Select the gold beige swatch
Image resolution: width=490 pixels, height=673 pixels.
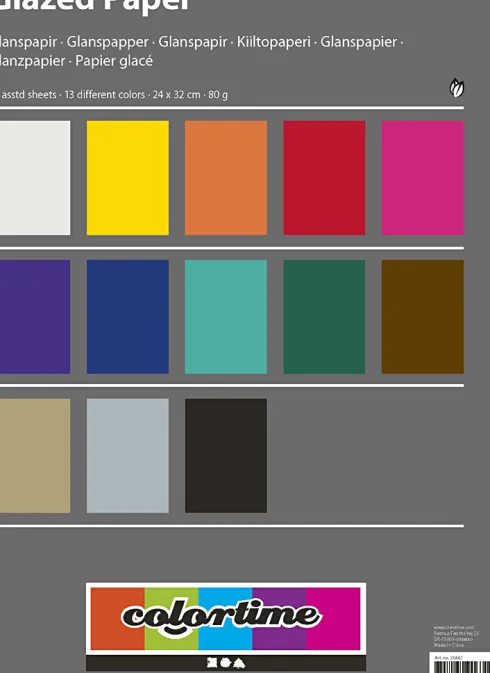[x=35, y=456]
